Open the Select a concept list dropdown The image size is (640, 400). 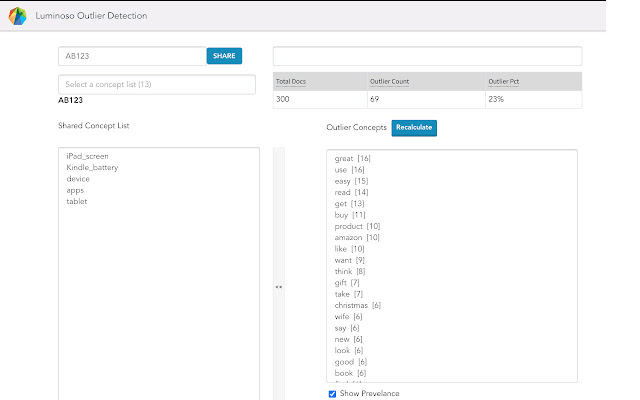[x=156, y=84]
